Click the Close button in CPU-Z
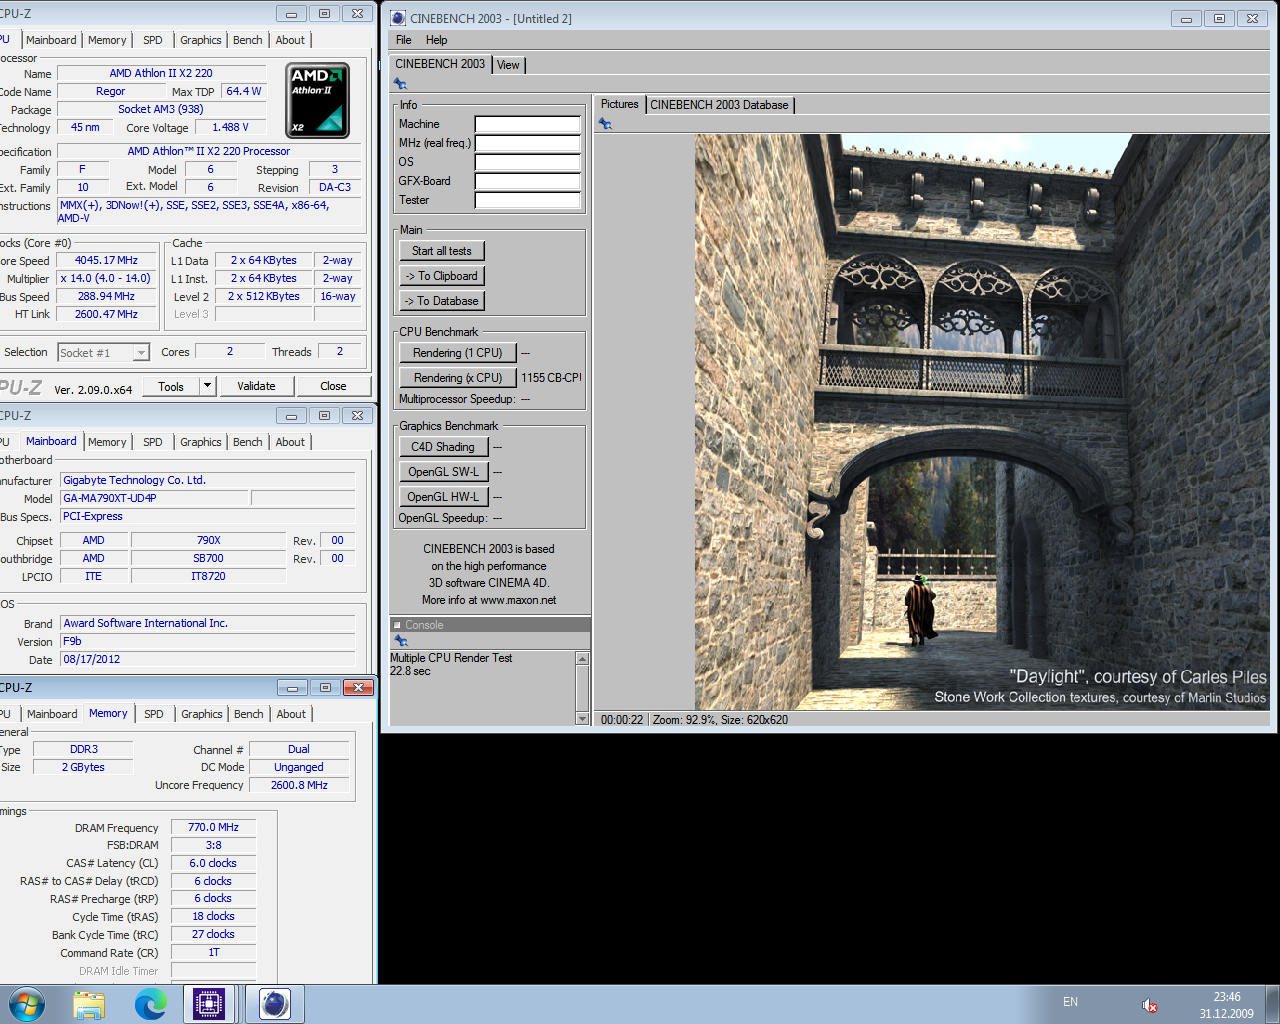 (x=333, y=386)
